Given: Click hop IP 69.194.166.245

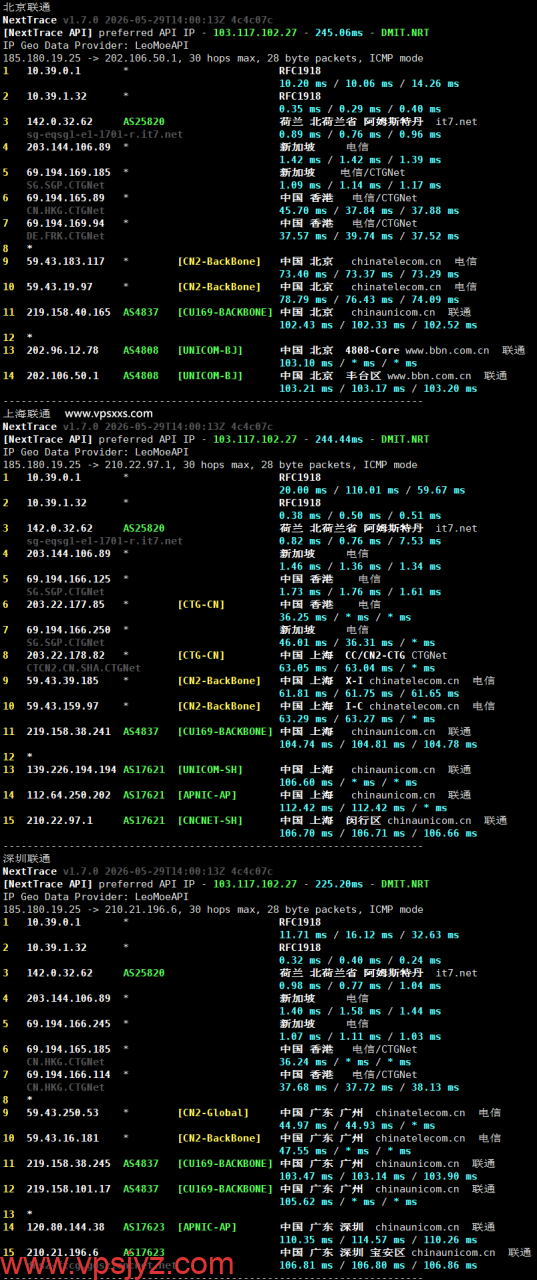Looking at the screenshot, I should tap(68, 1024).
